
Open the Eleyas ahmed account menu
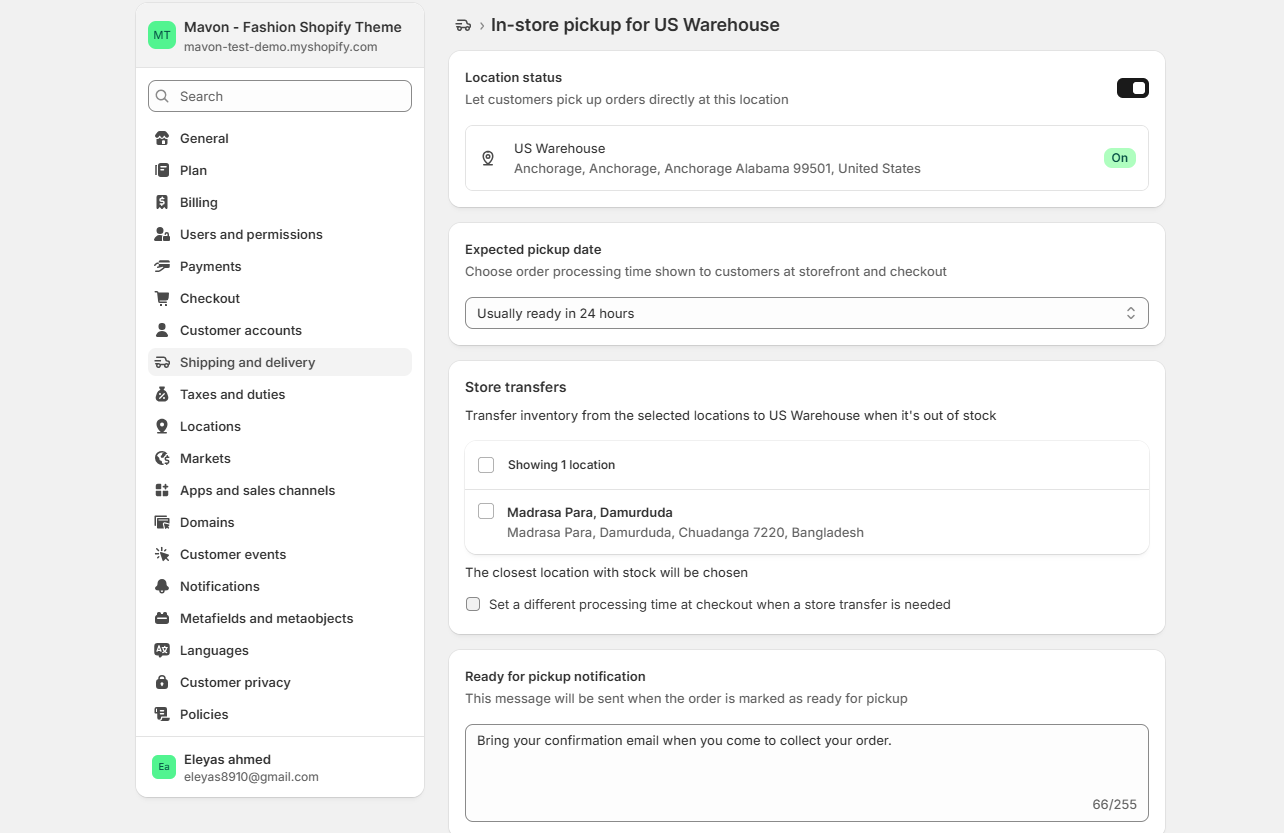[x=280, y=767]
